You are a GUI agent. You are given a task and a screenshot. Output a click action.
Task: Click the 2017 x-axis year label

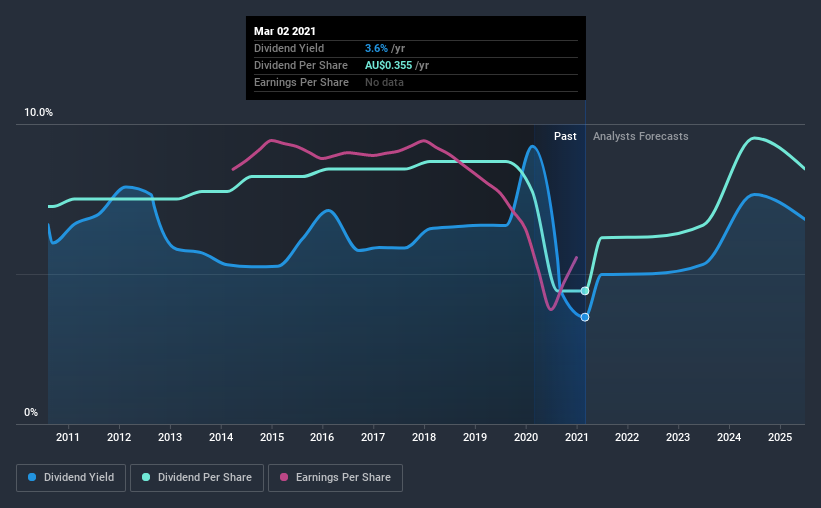373,437
